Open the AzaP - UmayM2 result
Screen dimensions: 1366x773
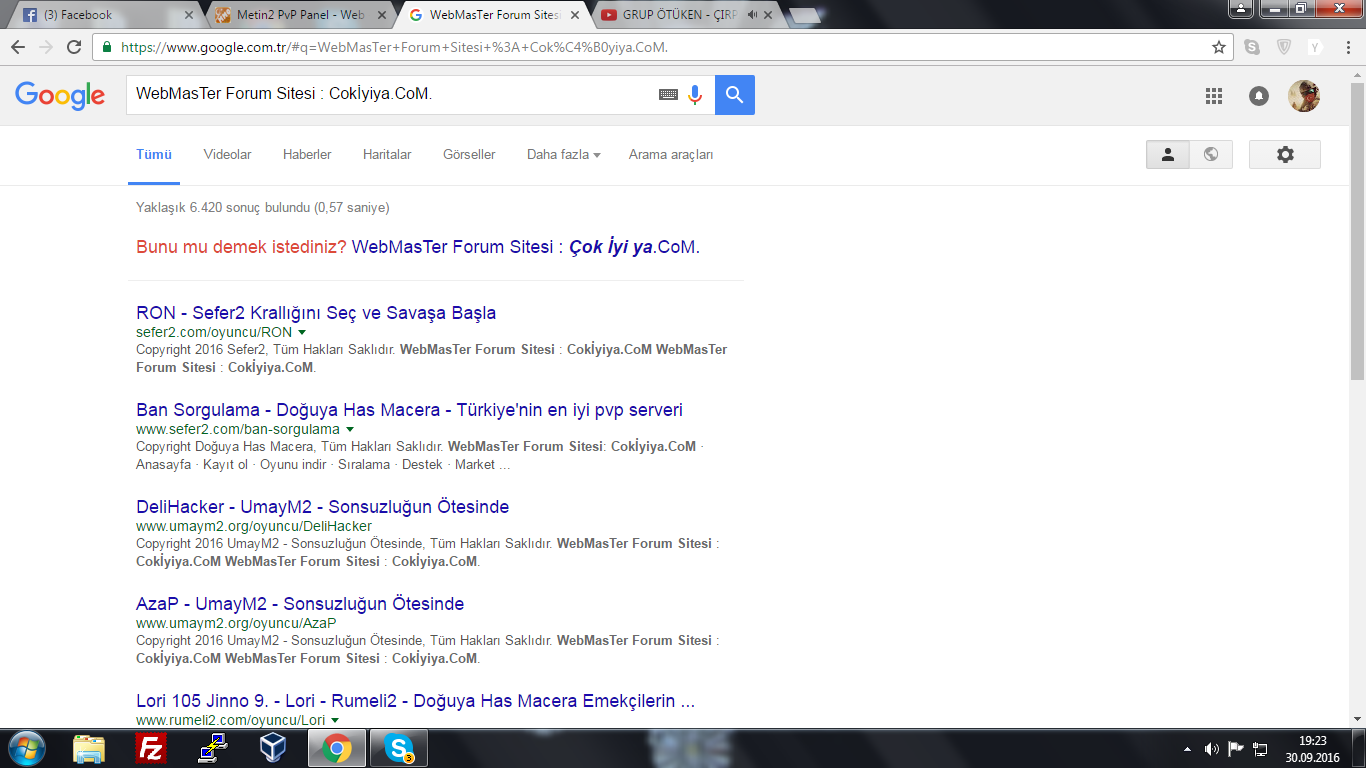click(300, 604)
